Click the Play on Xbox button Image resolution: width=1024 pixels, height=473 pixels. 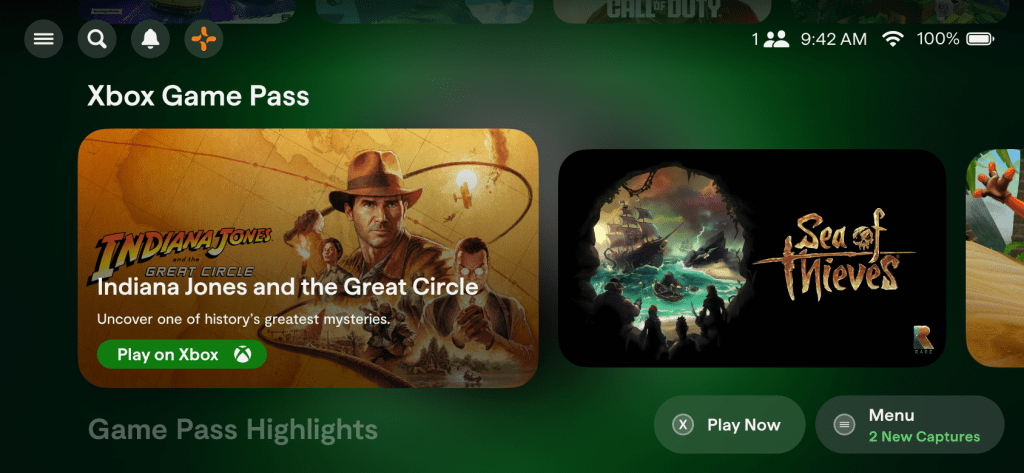(x=182, y=355)
